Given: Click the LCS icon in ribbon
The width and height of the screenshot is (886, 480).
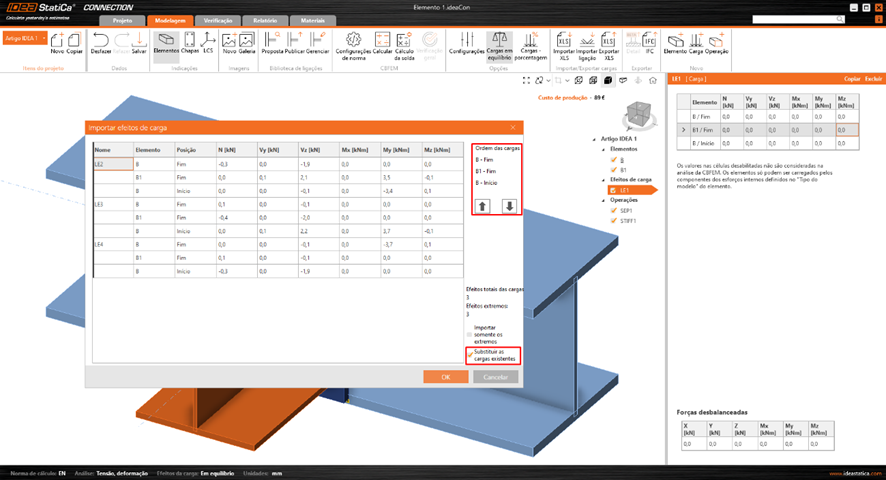Looking at the screenshot, I should 208,43.
